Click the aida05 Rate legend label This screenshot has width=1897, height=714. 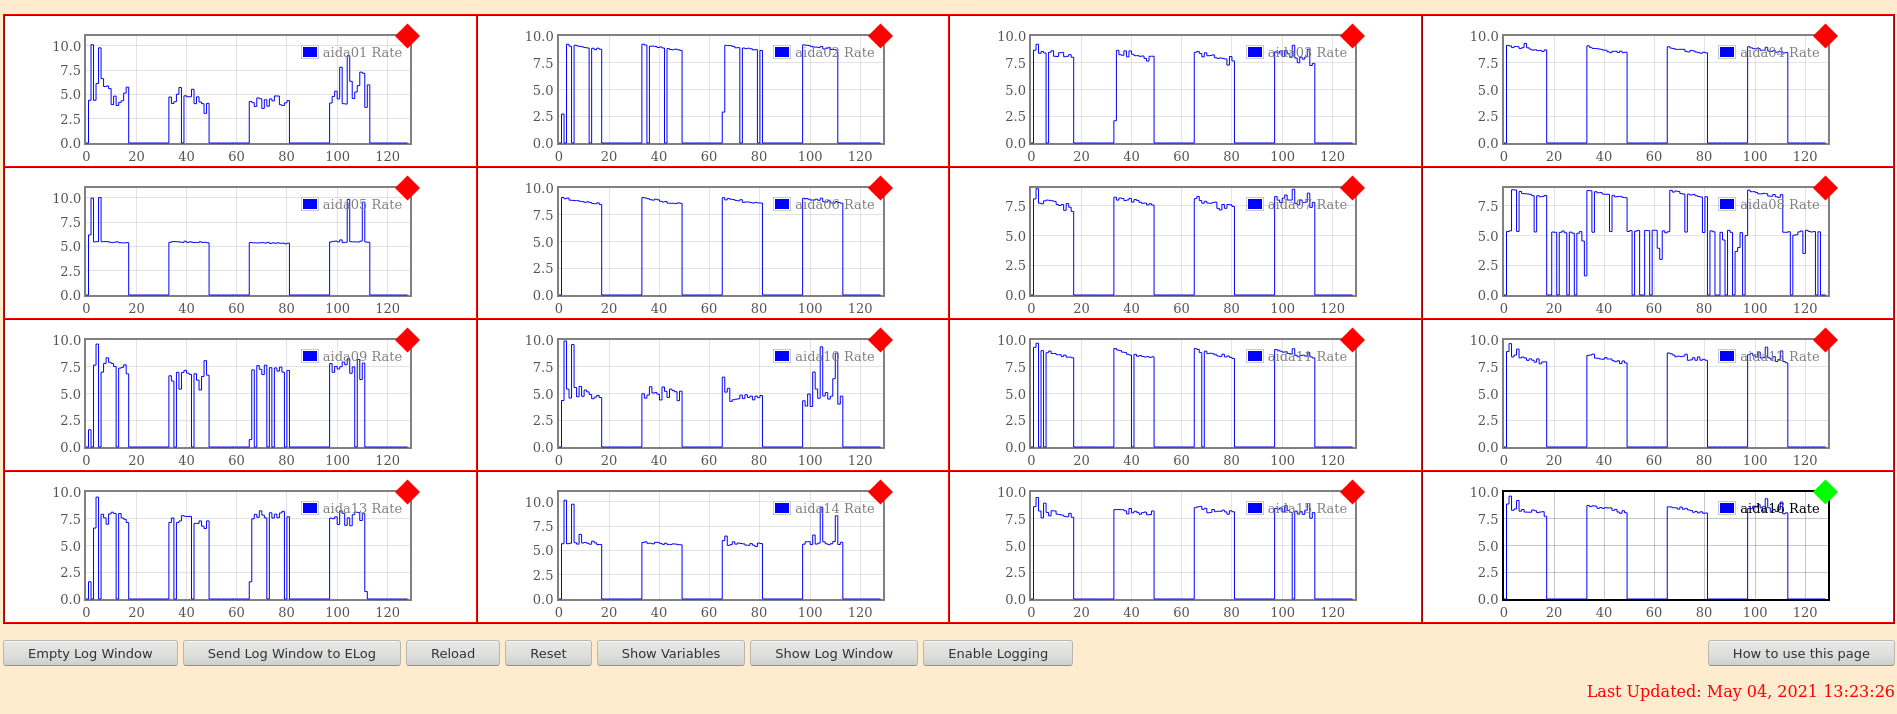(x=362, y=204)
